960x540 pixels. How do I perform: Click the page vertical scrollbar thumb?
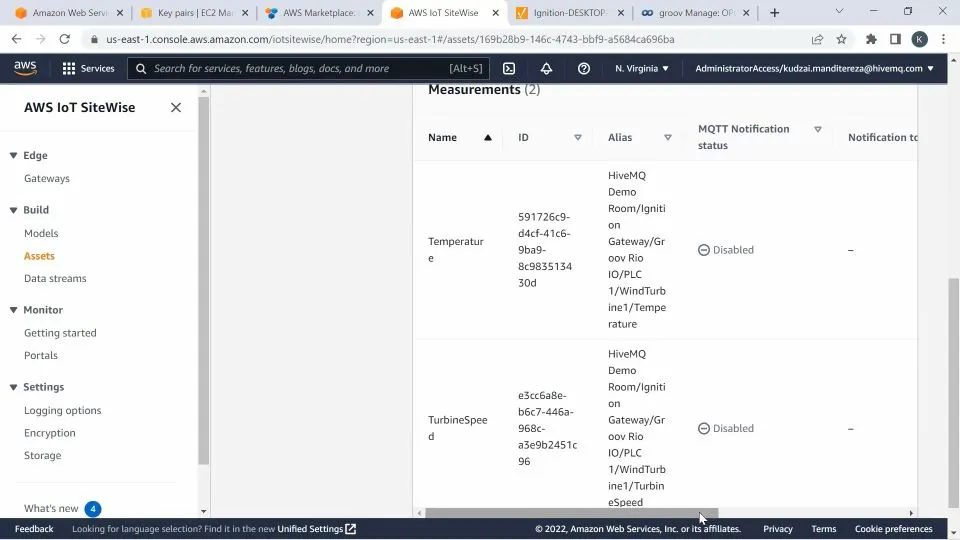[x=953, y=393]
